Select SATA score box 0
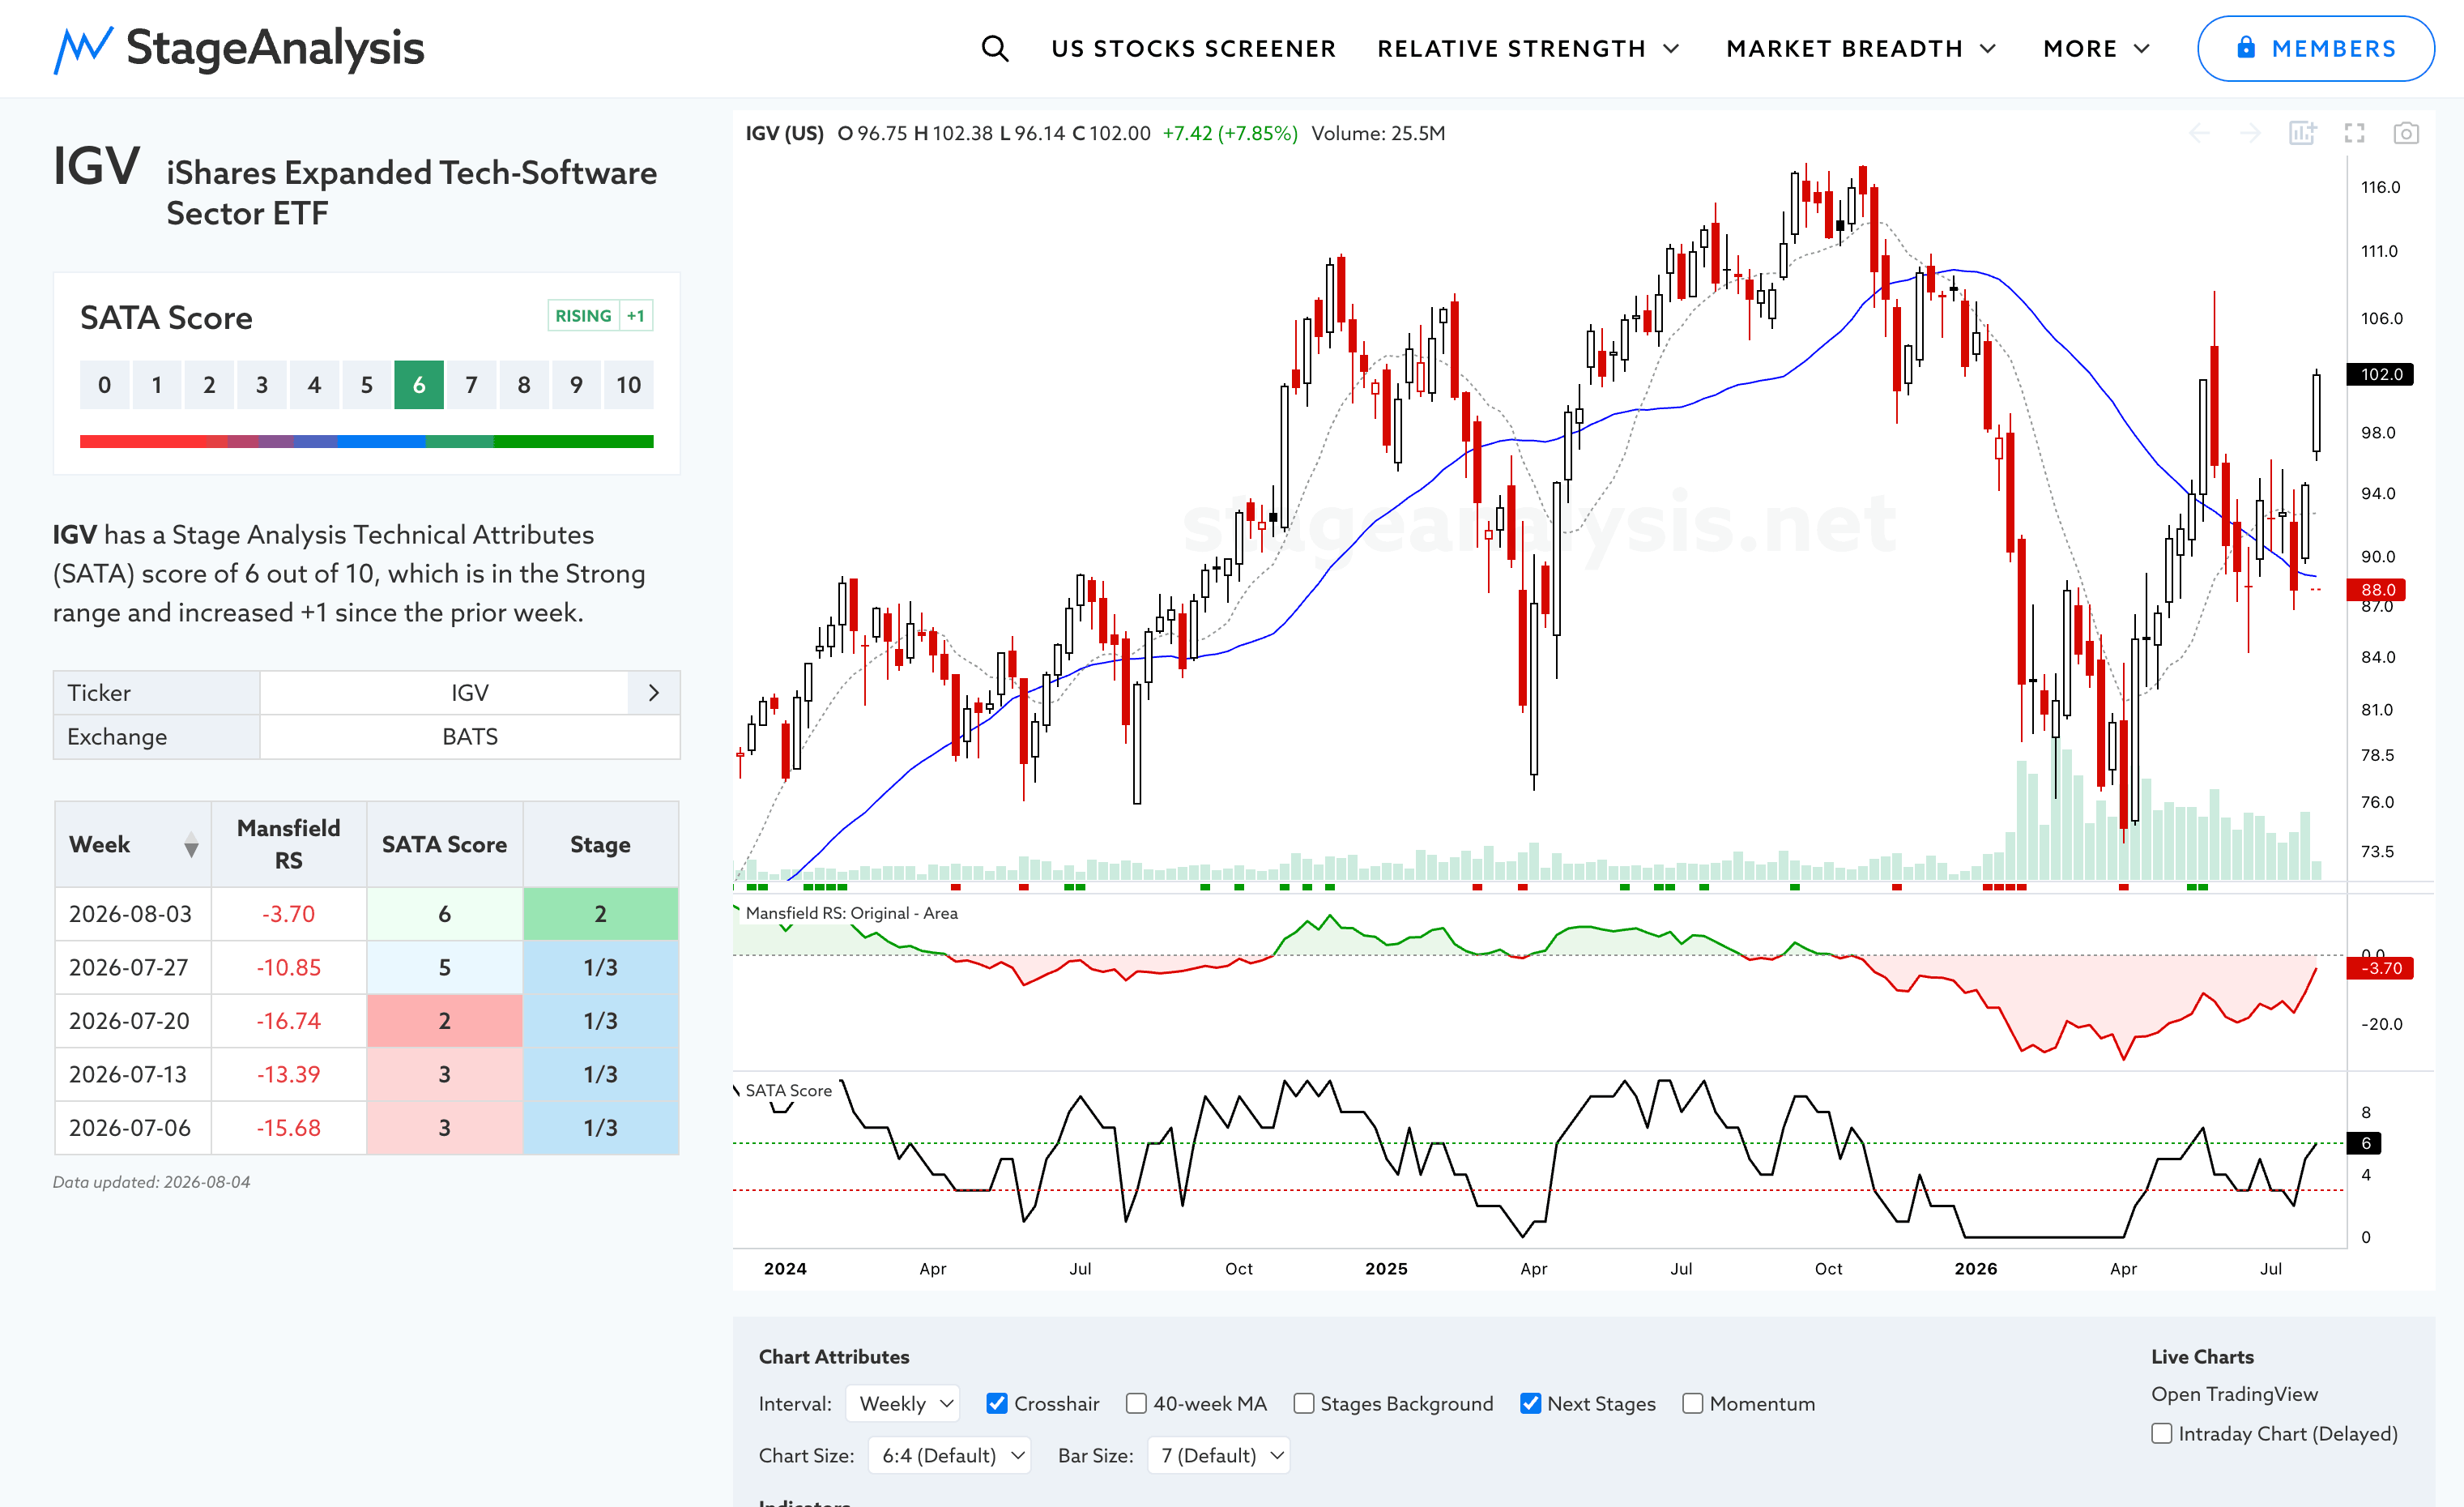The image size is (2464, 1507). (104, 385)
